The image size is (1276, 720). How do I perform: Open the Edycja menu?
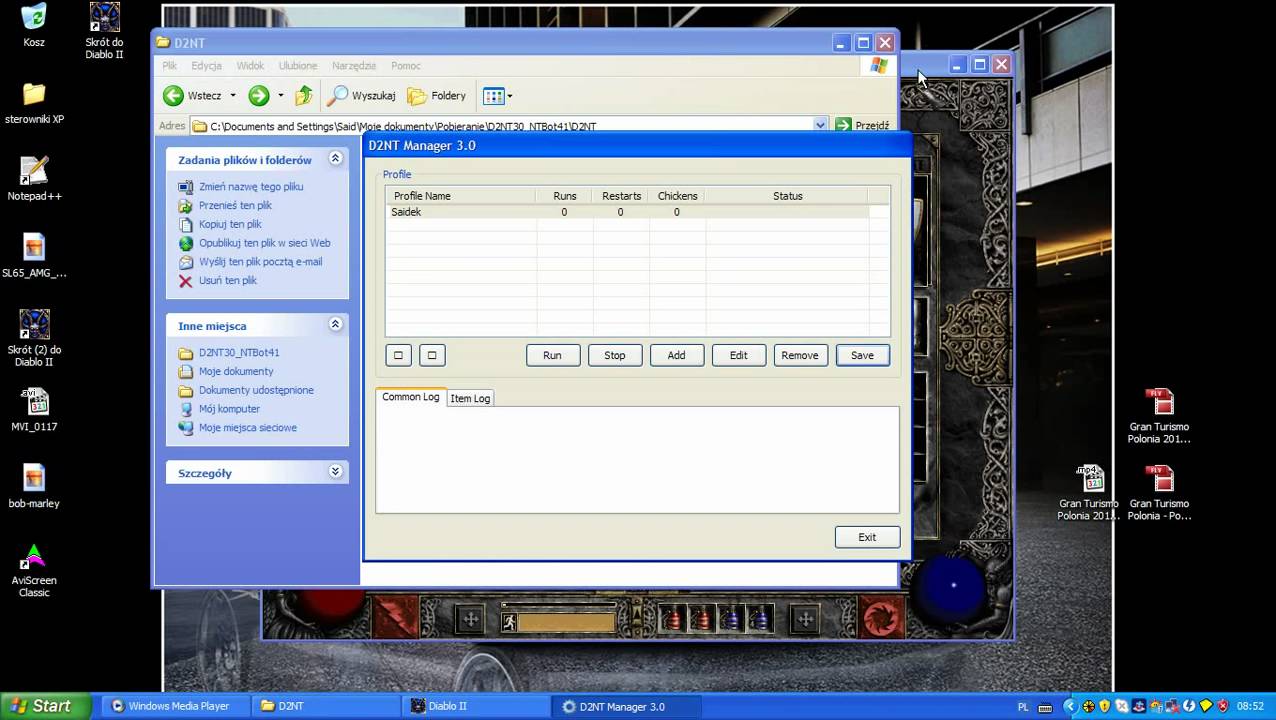click(206, 66)
